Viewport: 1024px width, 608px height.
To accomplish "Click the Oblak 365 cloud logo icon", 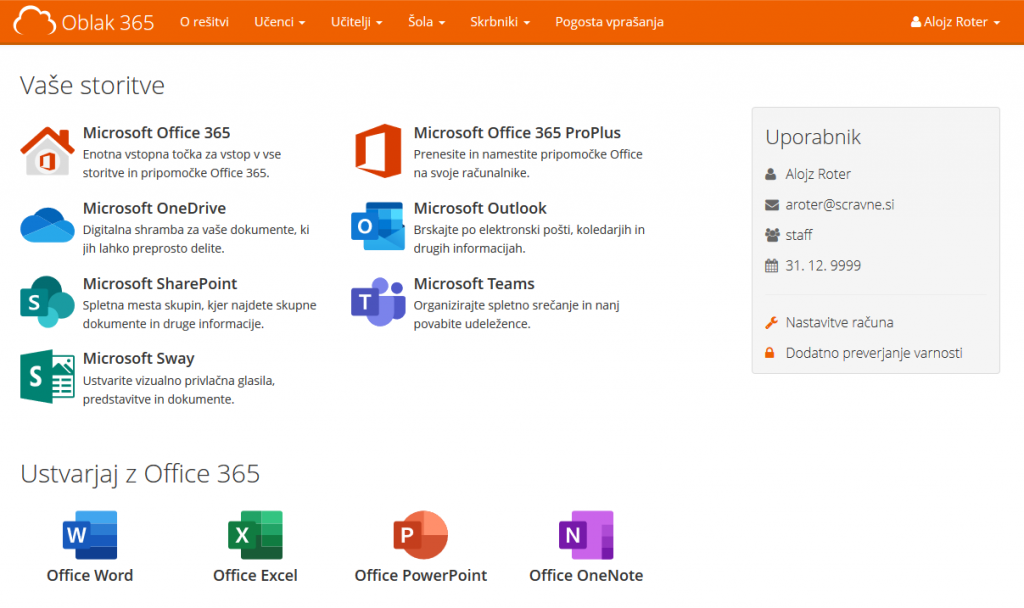I will point(34,22).
